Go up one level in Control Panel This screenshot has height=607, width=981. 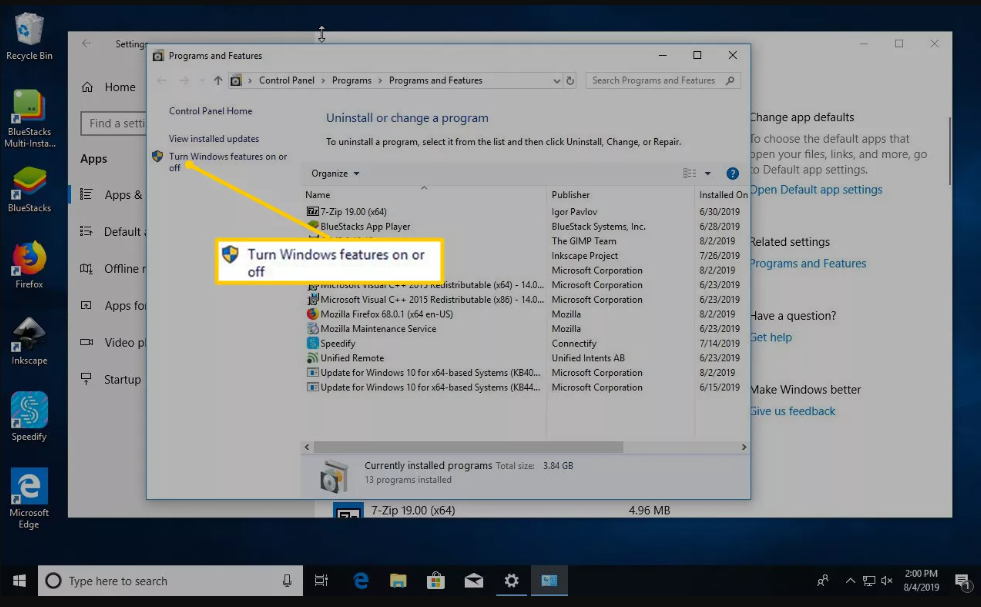click(x=218, y=81)
